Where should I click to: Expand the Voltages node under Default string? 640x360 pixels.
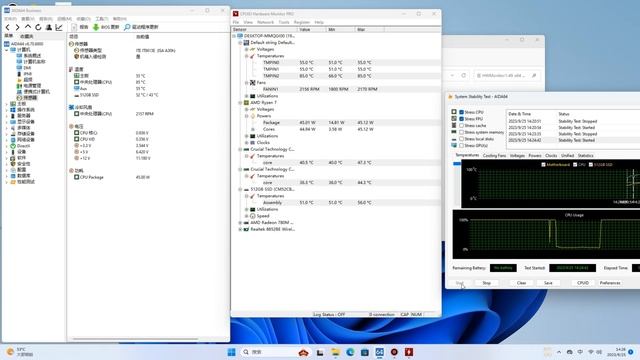(247, 49)
